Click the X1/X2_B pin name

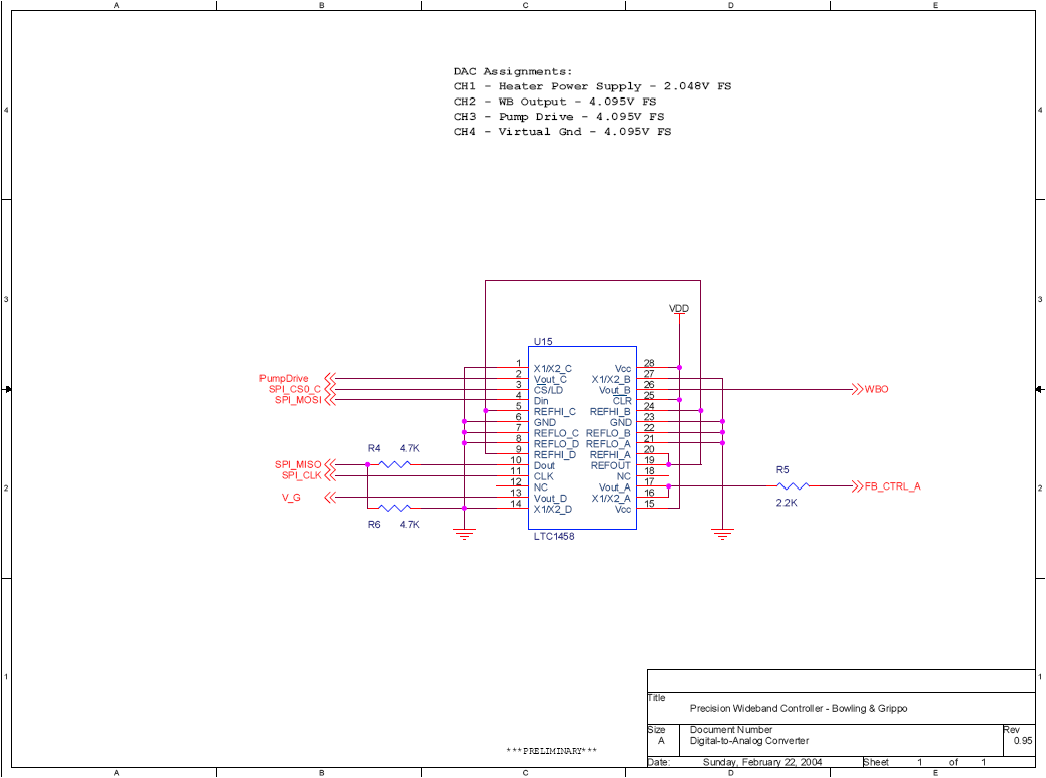pyautogui.click(x=611, y=379)
